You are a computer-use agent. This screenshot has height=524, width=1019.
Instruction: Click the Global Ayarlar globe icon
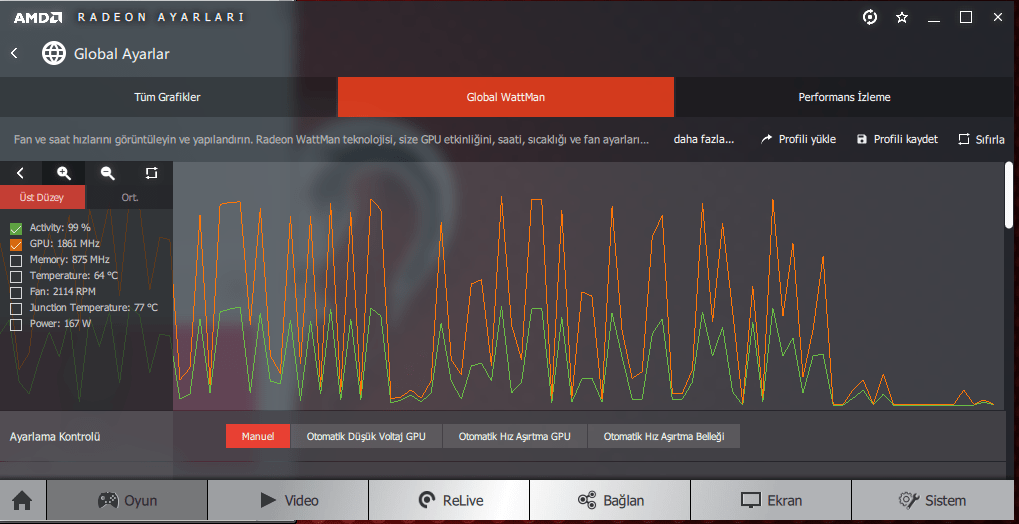point(54,53)
